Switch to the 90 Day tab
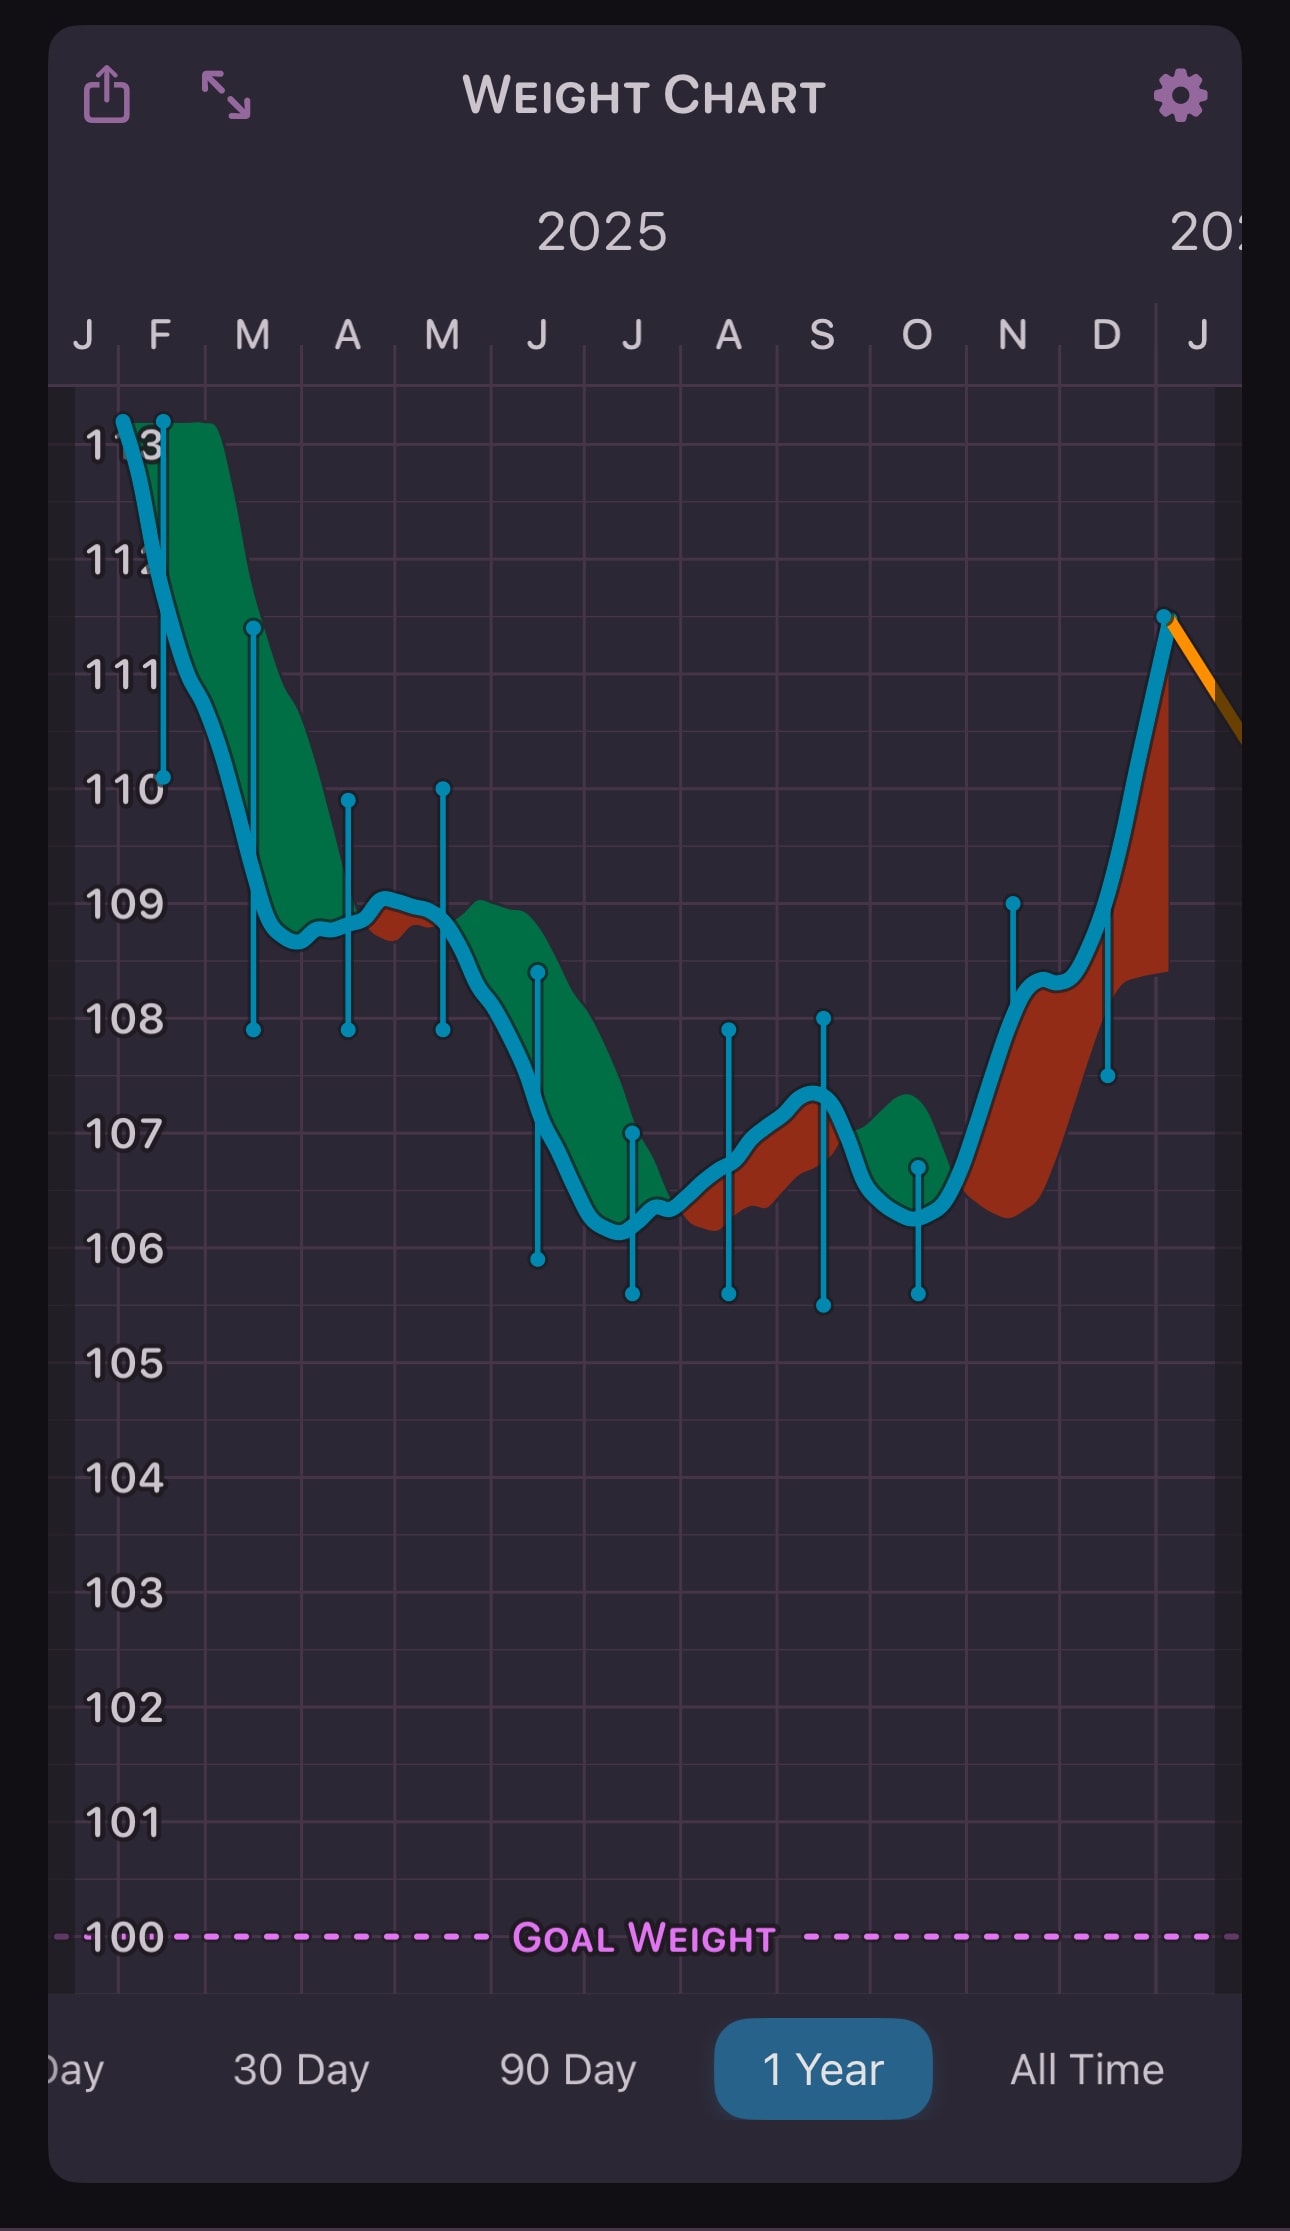The height and width of the screenshot is (2231, 1290). [x=568, y=2070]
